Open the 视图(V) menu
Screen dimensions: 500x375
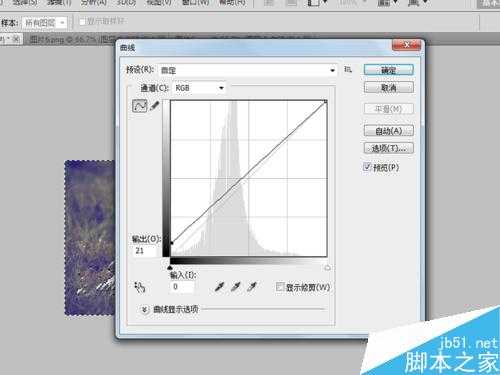[159, 3]
